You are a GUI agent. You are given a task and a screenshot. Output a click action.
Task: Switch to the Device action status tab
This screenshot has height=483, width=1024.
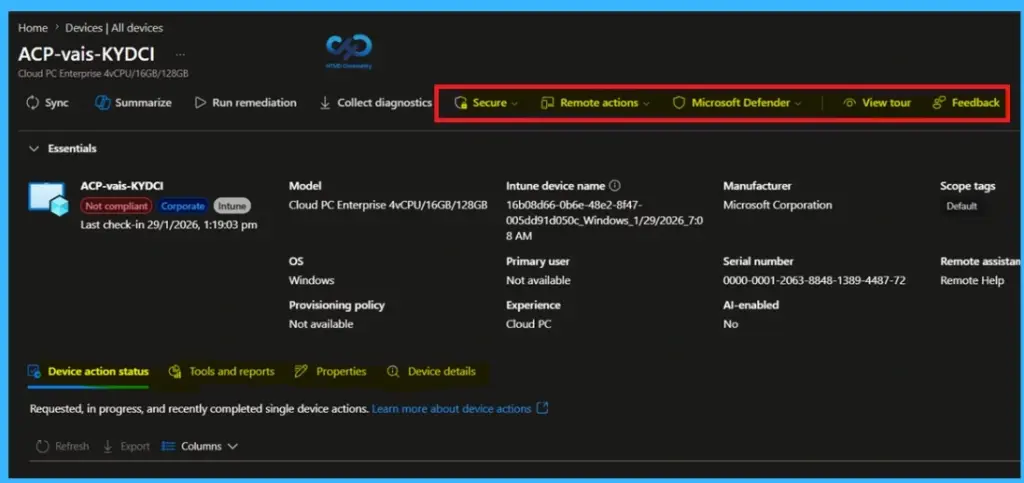pyautogui.click(x=88, y=371)
